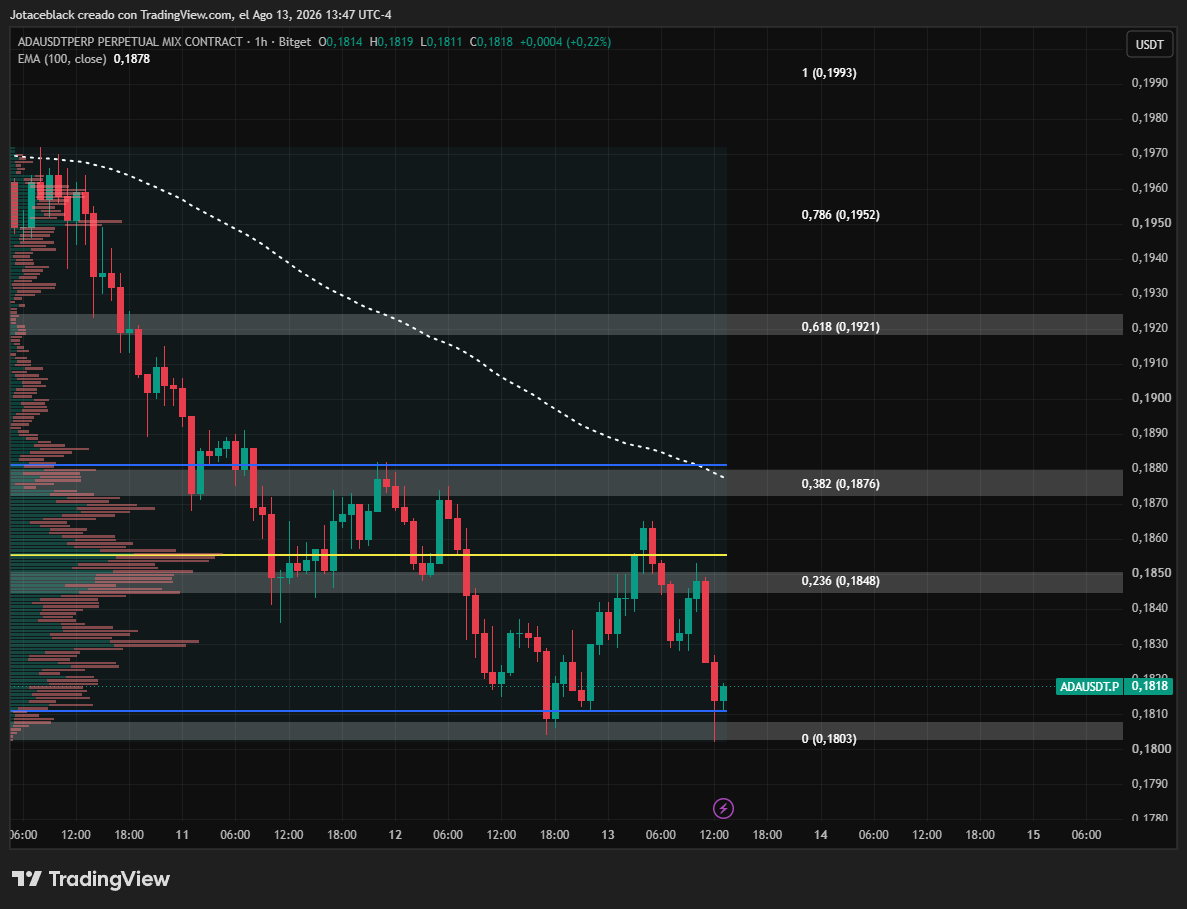Viewport: 1187px width, 909px height.
Task: Select the current price 0,1818 axis label
Action: coord(1148,686)
